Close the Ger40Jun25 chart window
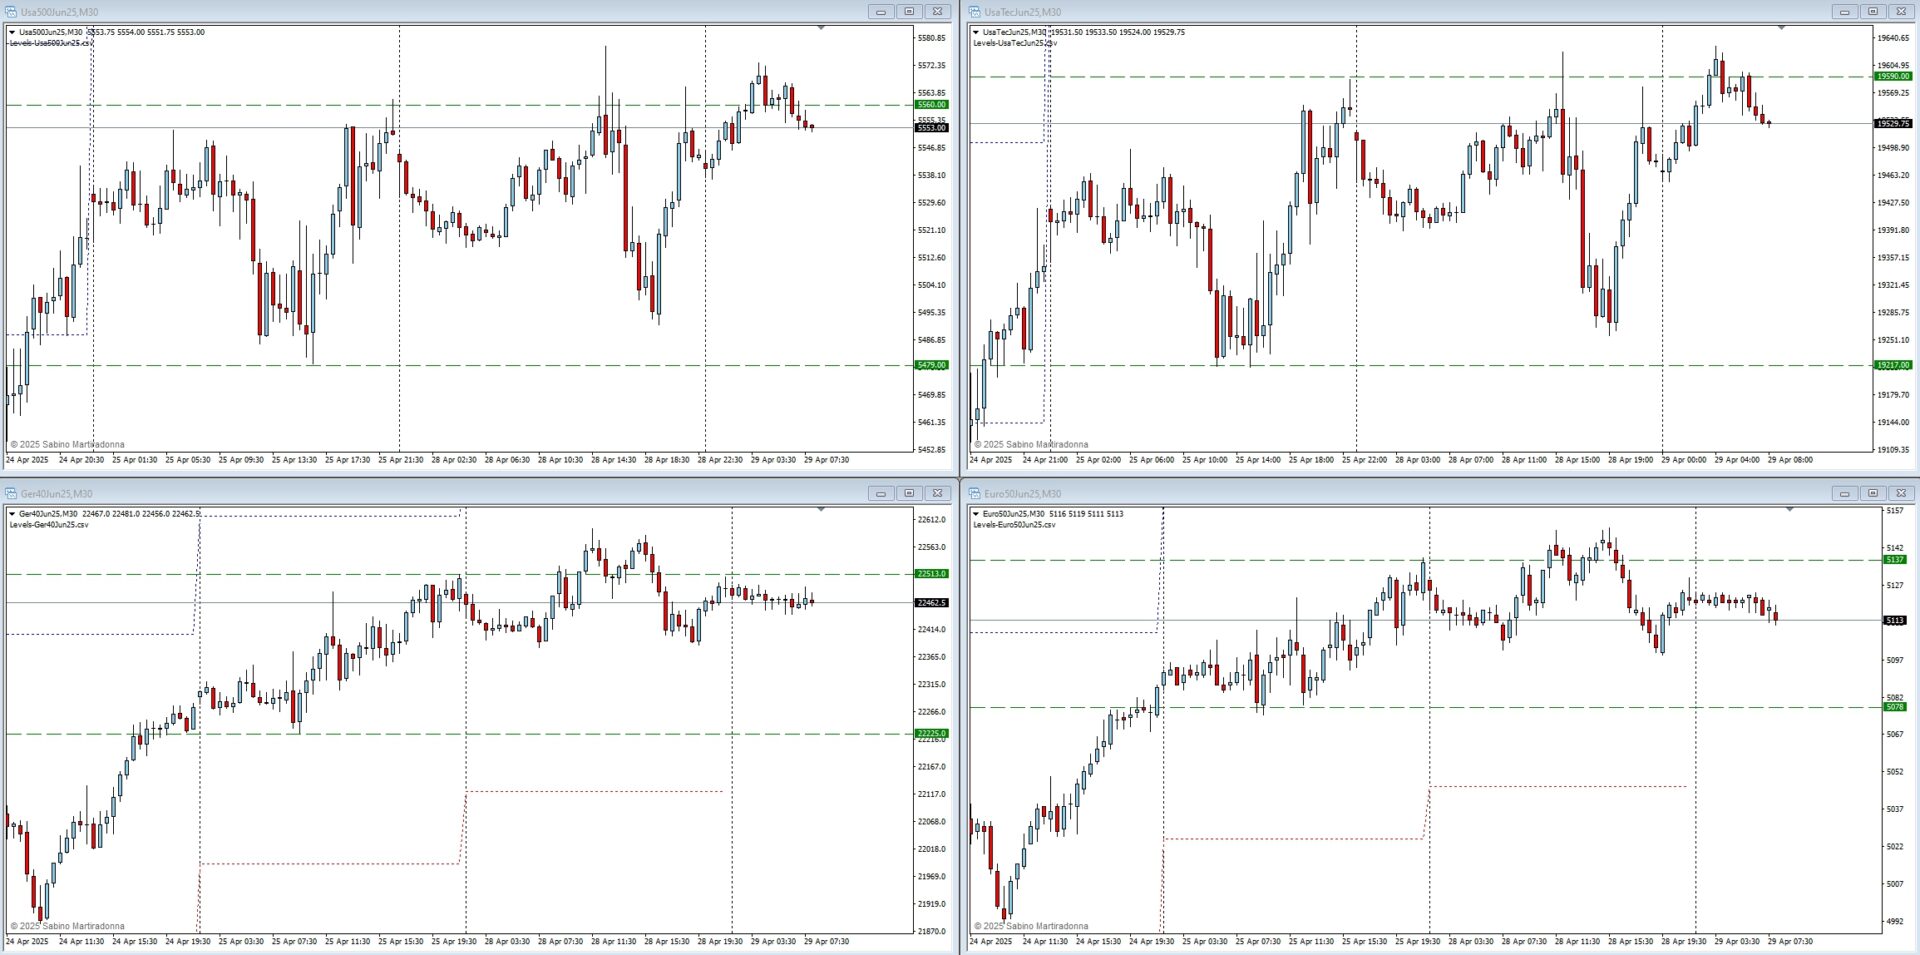This screenshot has height=955, width=1920. click(937, 493)
